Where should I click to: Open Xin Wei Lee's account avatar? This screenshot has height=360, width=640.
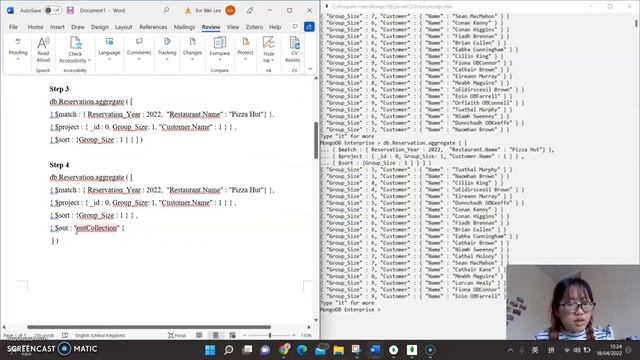pos(230,10)
